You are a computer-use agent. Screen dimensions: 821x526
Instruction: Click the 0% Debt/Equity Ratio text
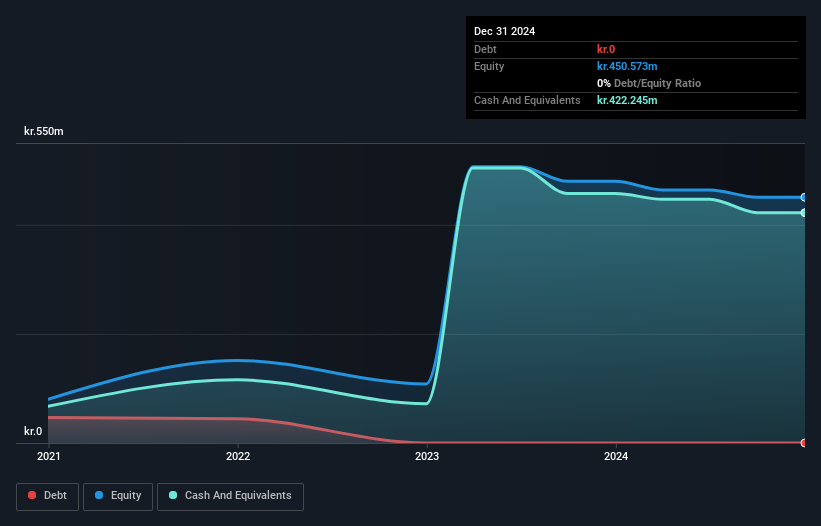click(x=649, y=83)
